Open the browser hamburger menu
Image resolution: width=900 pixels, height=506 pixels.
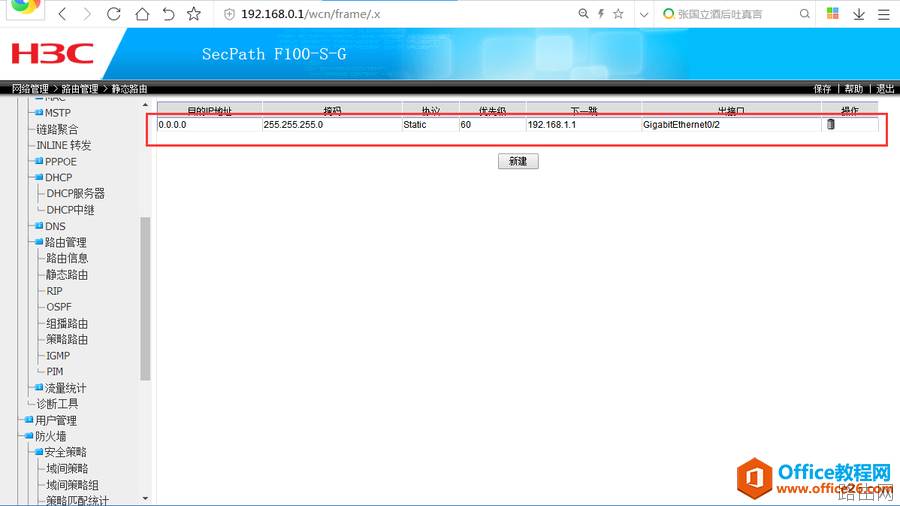(x=884, y=14)
